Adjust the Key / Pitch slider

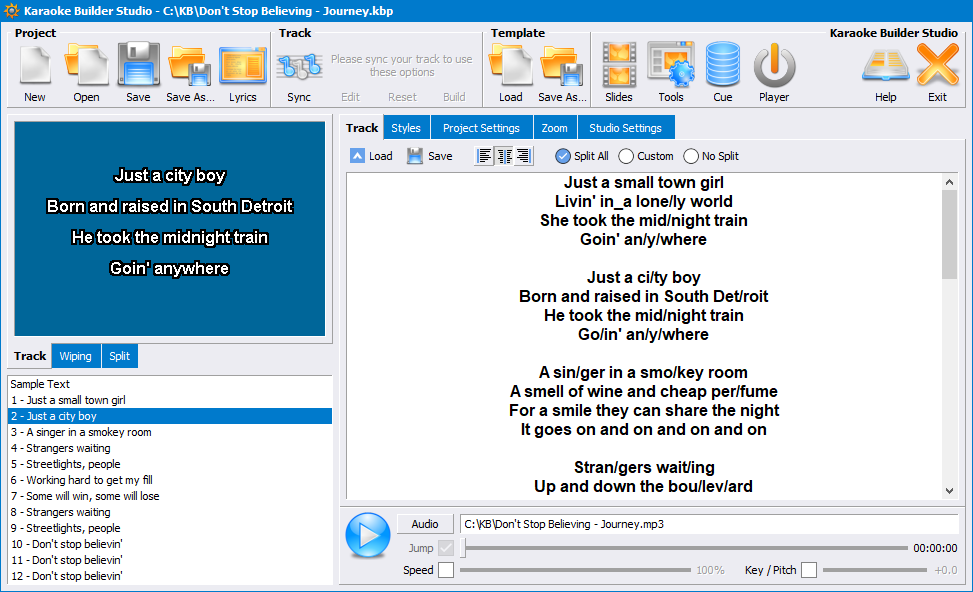875,570
